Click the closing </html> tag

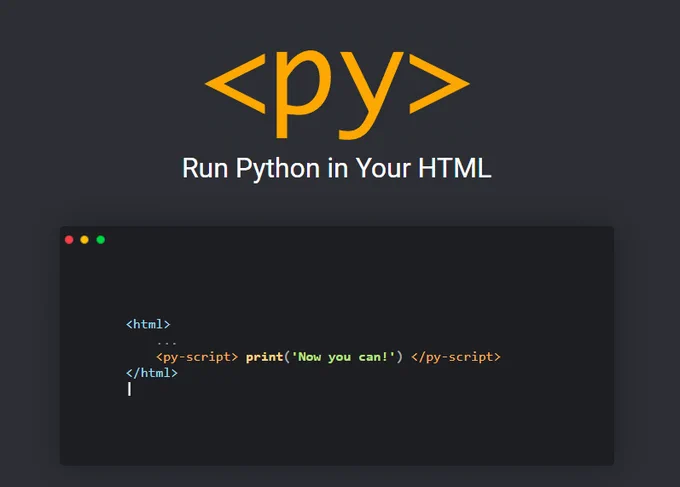(x=152, y=373)
